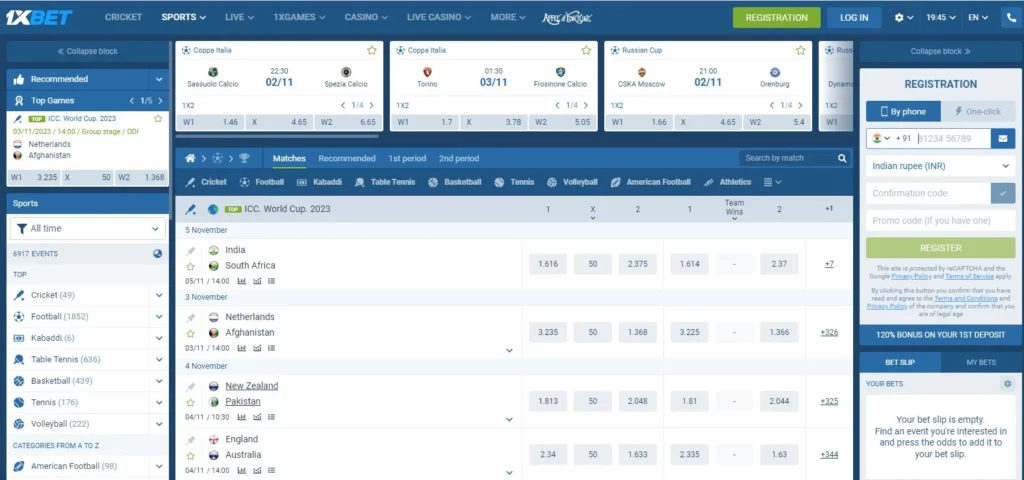
Task: Select Cricket in sports filter bar
Action: point(206,182)
